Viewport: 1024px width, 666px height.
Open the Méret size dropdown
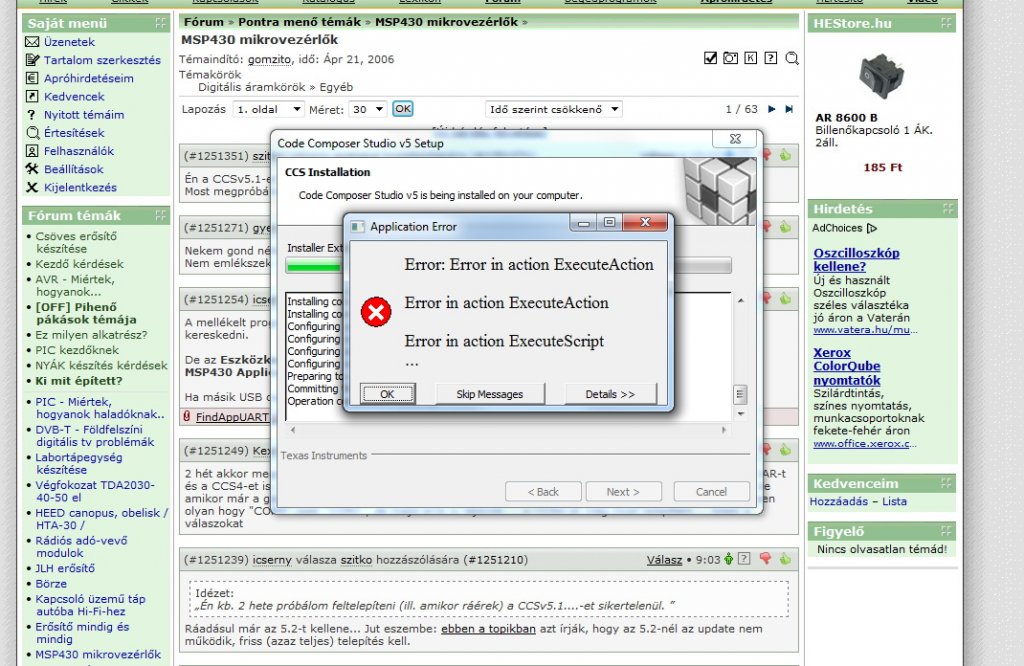[368, 109]
